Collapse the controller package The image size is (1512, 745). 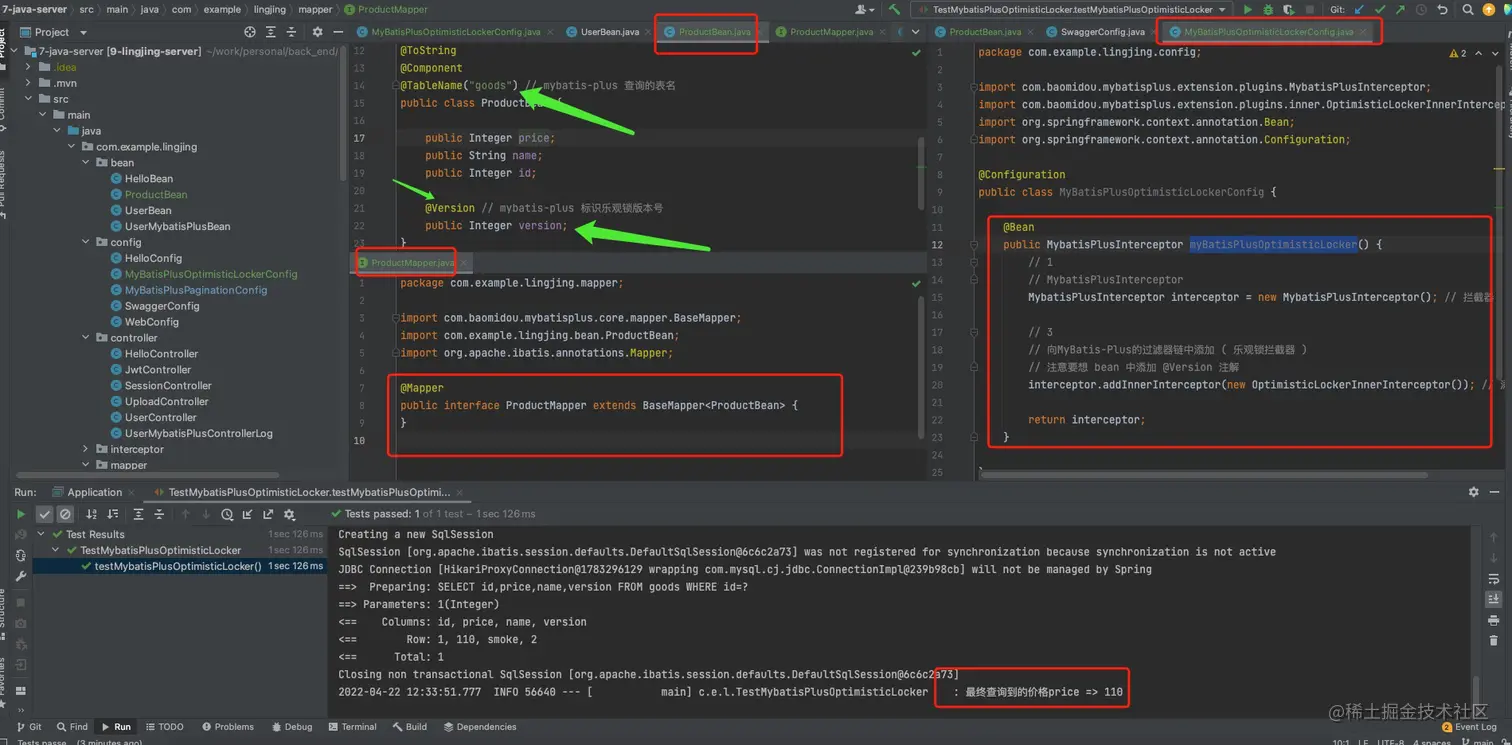tap(85, 338)
